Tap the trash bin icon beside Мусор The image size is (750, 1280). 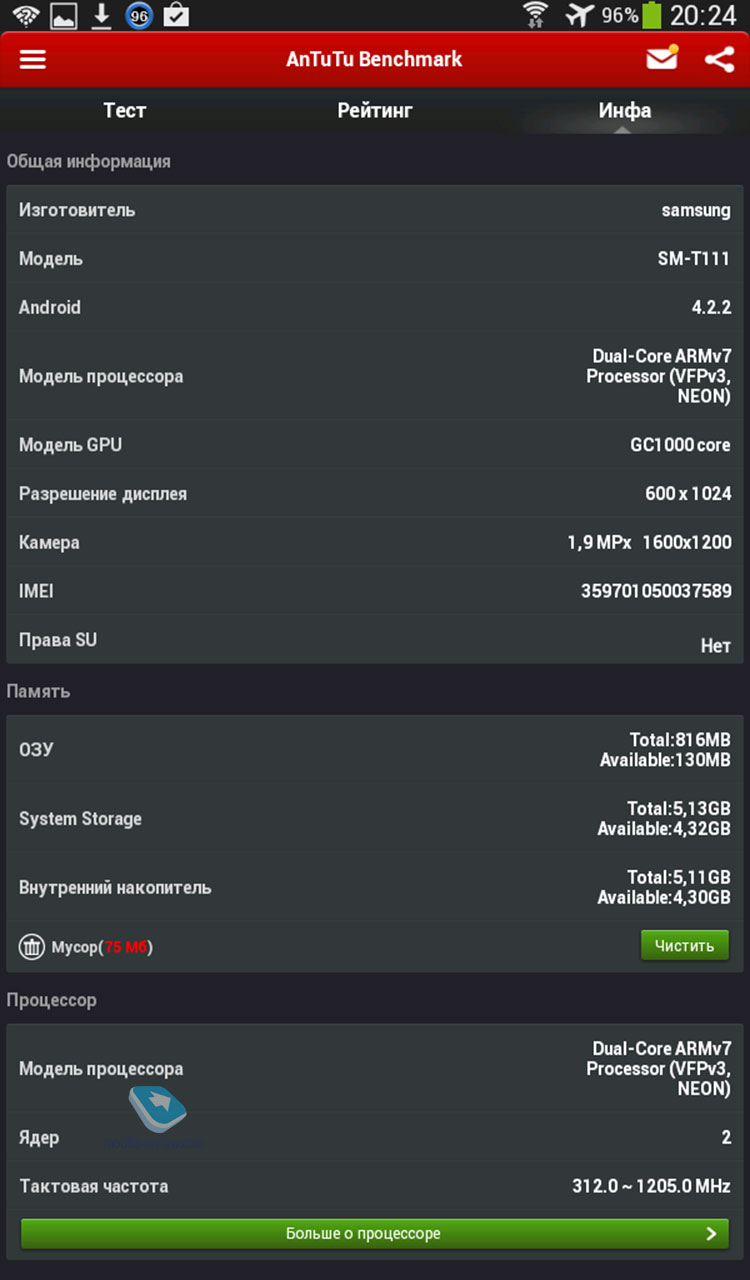click(32, 946)
